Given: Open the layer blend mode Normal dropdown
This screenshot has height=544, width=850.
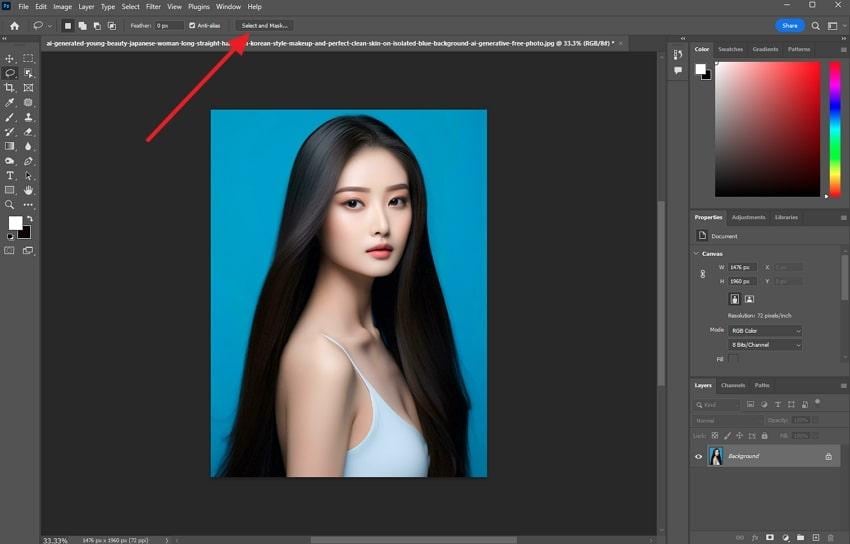Looking at the screenshot, I should (727, 420).
